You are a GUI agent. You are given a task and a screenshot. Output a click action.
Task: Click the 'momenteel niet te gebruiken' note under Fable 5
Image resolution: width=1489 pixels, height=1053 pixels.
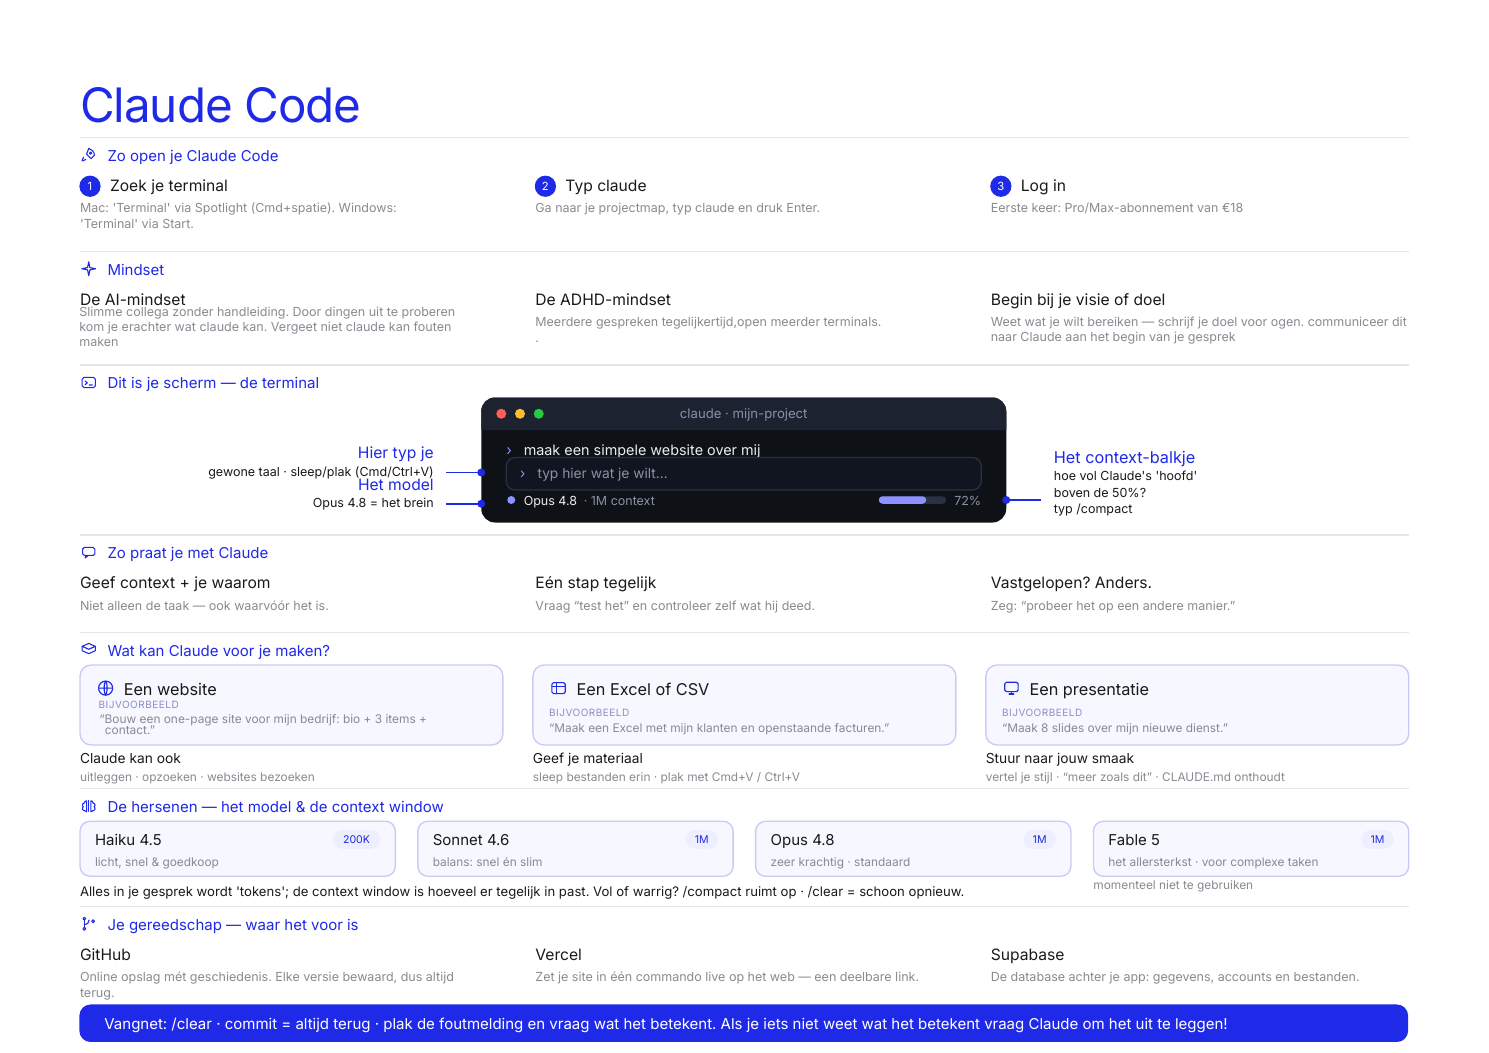click(1173, 885)
